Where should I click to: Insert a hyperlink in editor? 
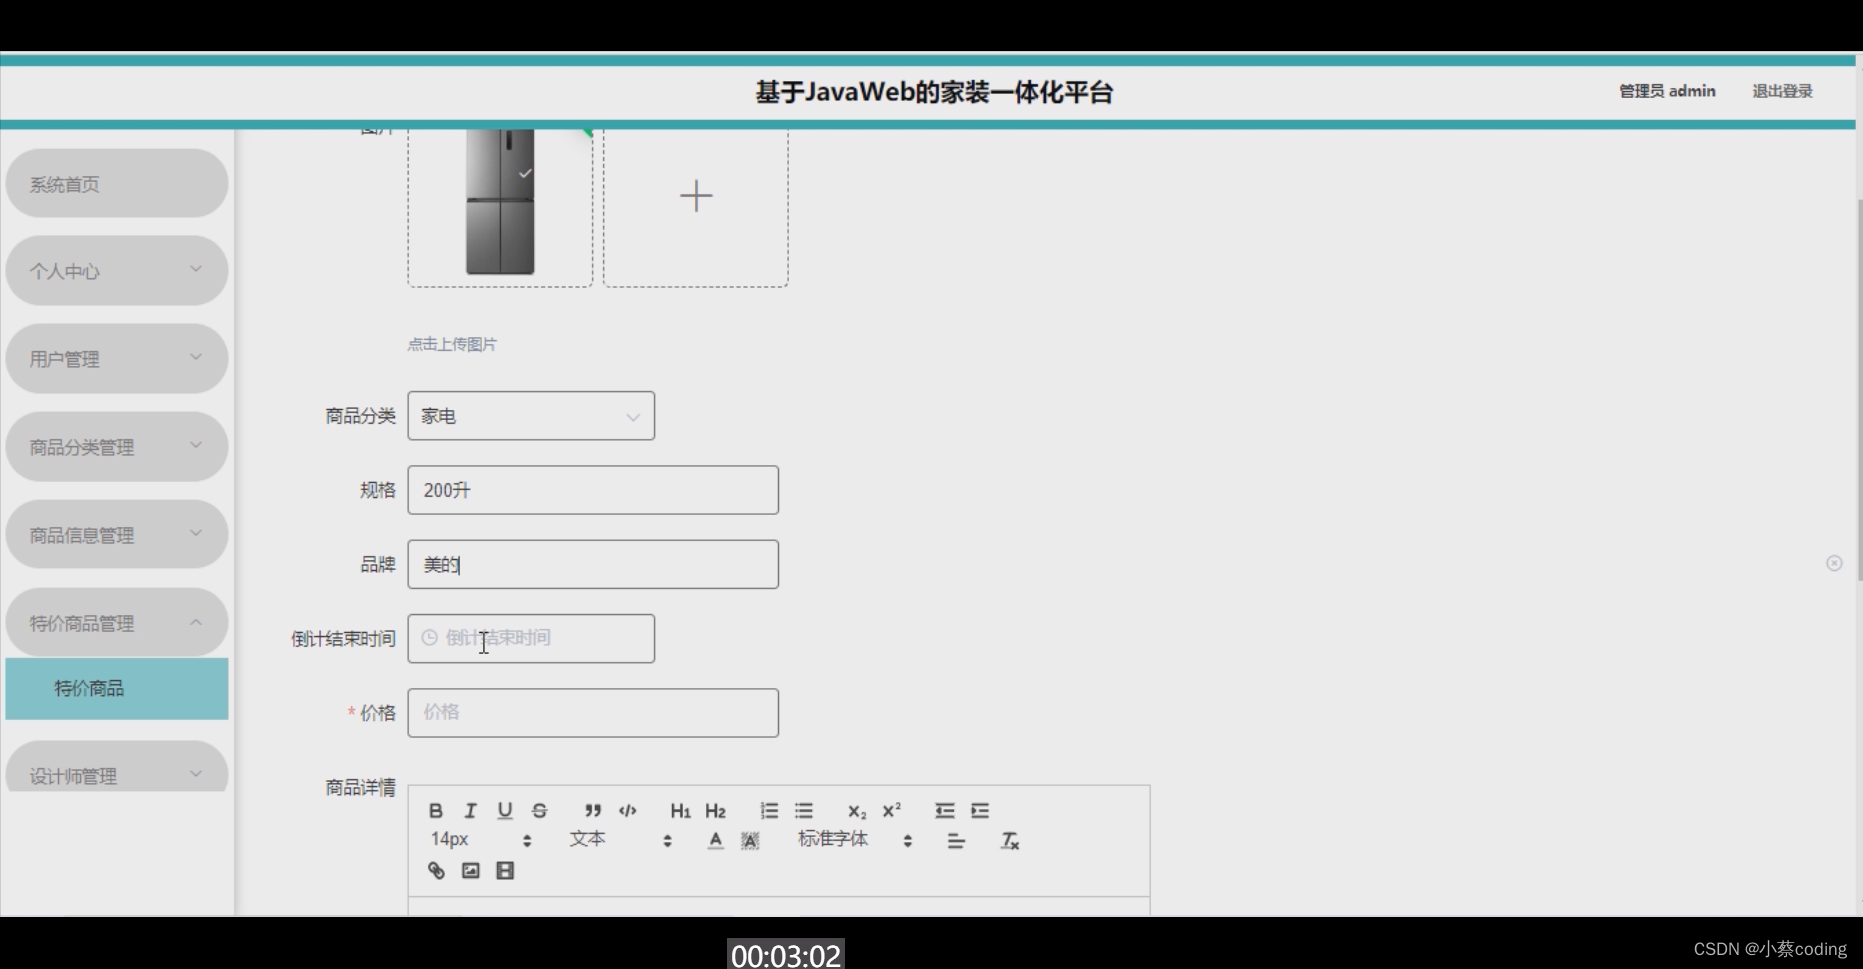[x=436, y=871]
